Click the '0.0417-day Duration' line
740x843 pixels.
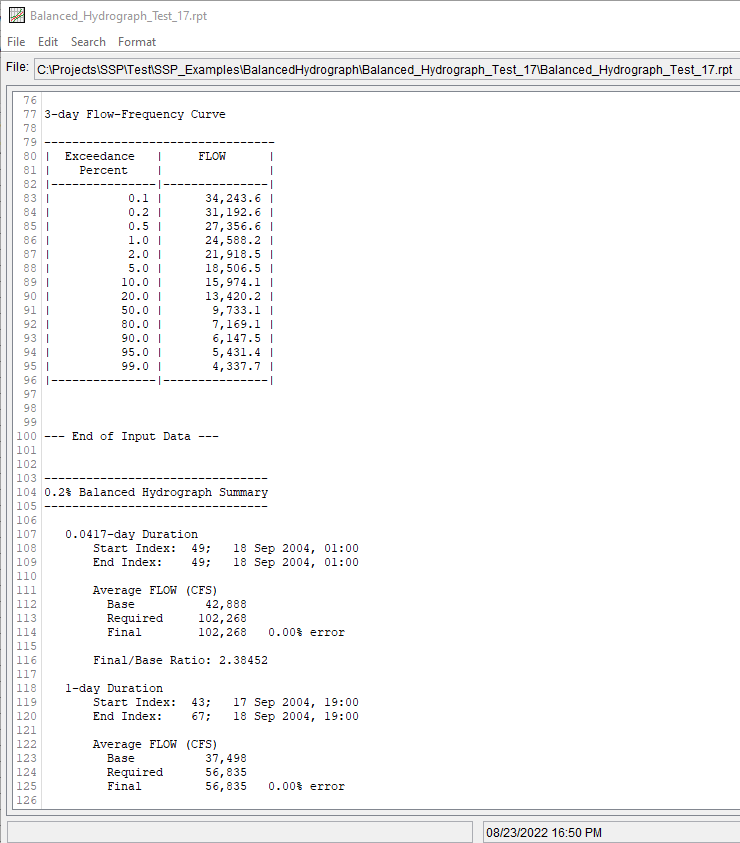[131, 534]
